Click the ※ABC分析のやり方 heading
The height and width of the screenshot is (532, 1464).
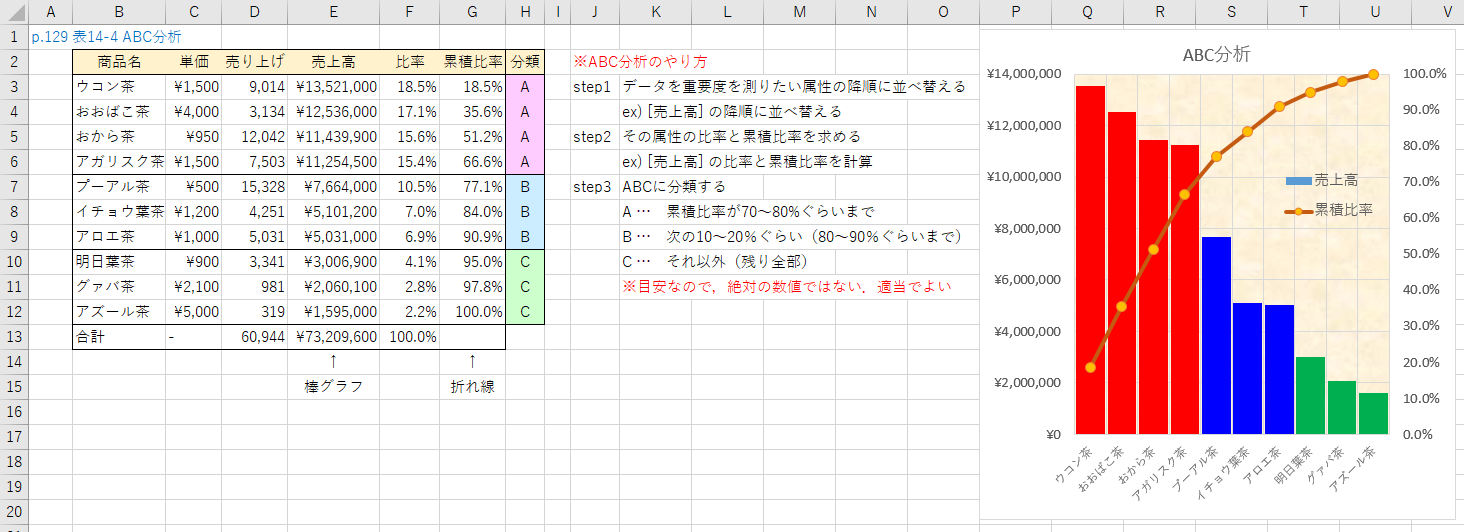point(640,62)
